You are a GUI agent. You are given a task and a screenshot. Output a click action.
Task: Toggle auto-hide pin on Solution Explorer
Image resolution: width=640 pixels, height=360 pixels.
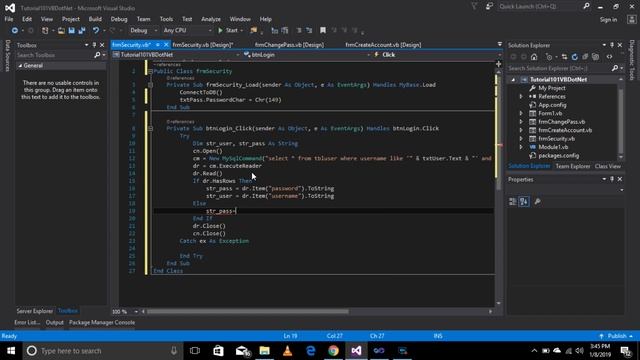tap(612, 45)
